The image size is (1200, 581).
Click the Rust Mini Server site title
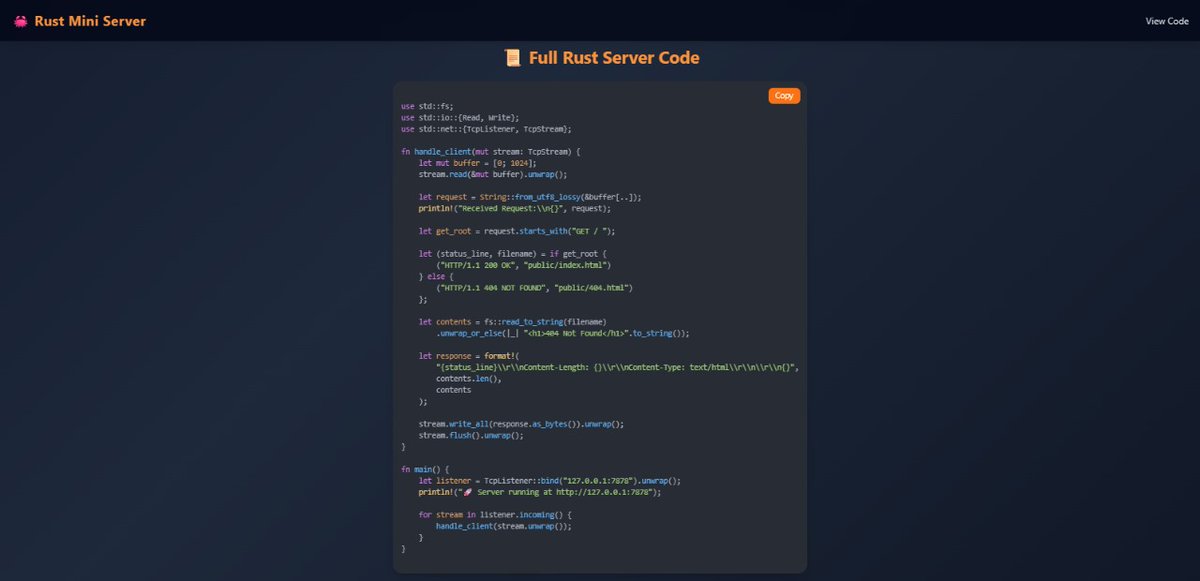pos(90,21)
